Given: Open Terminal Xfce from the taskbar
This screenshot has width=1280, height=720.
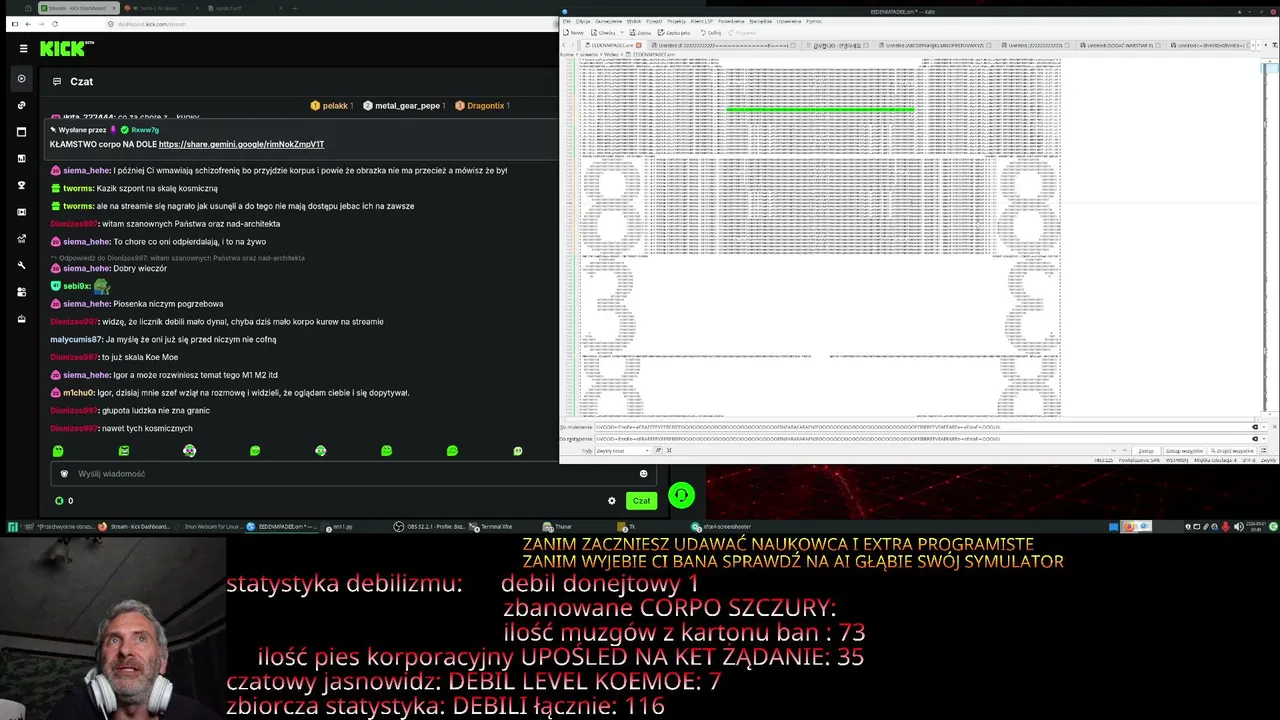Looking at the screenshot, I should [492, 527].
